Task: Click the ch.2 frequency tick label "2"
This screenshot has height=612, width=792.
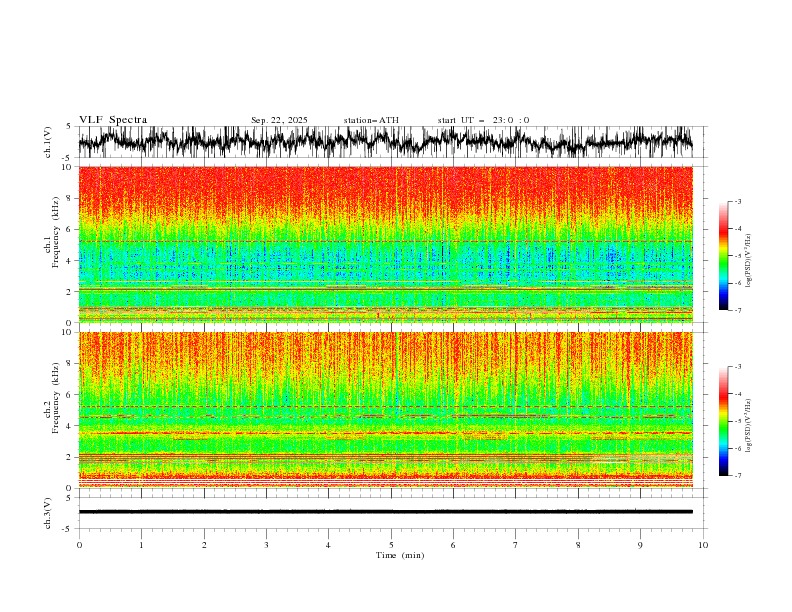Action: (x=69, y=457)
